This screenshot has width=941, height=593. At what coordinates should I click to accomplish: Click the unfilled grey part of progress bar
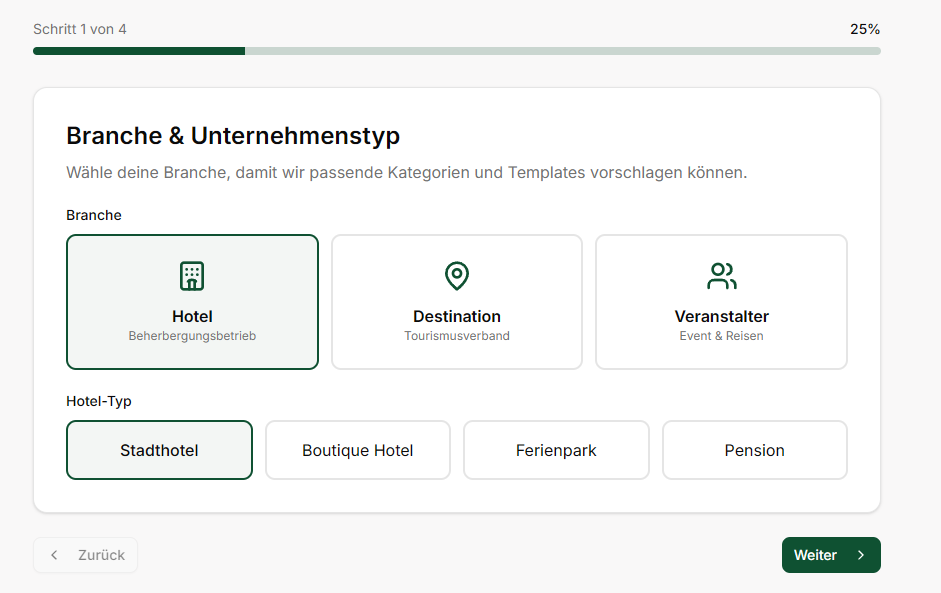click(x=562, y=50)
